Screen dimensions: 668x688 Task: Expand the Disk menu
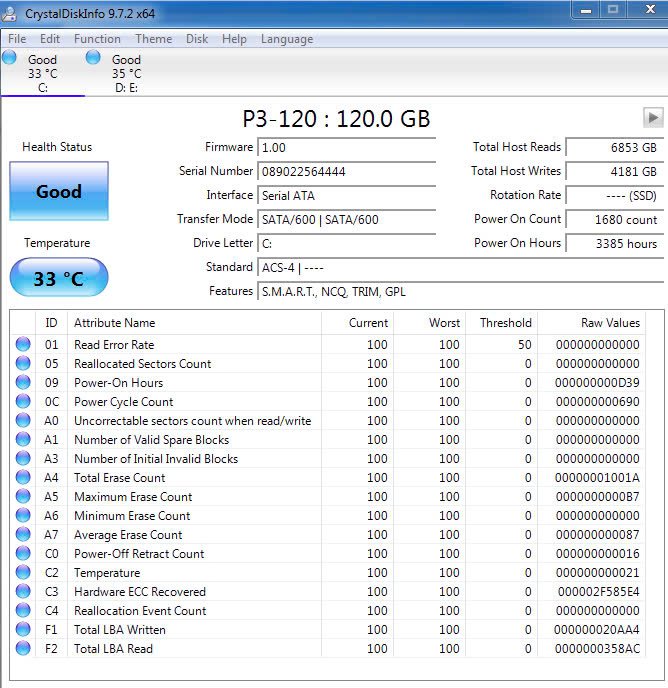click(x=197, y=39)
